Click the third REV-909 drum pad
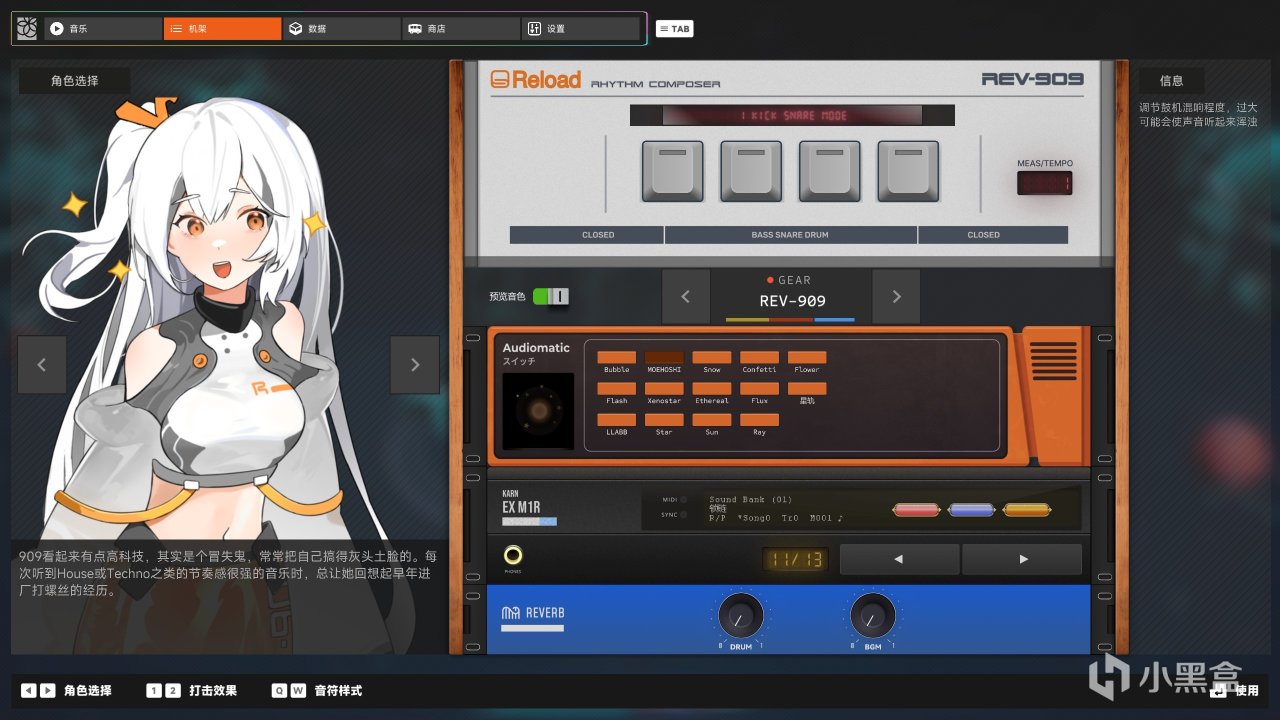Image resolution: width=1280 pixels, height=720 pixels. click(x=830, y=171)
